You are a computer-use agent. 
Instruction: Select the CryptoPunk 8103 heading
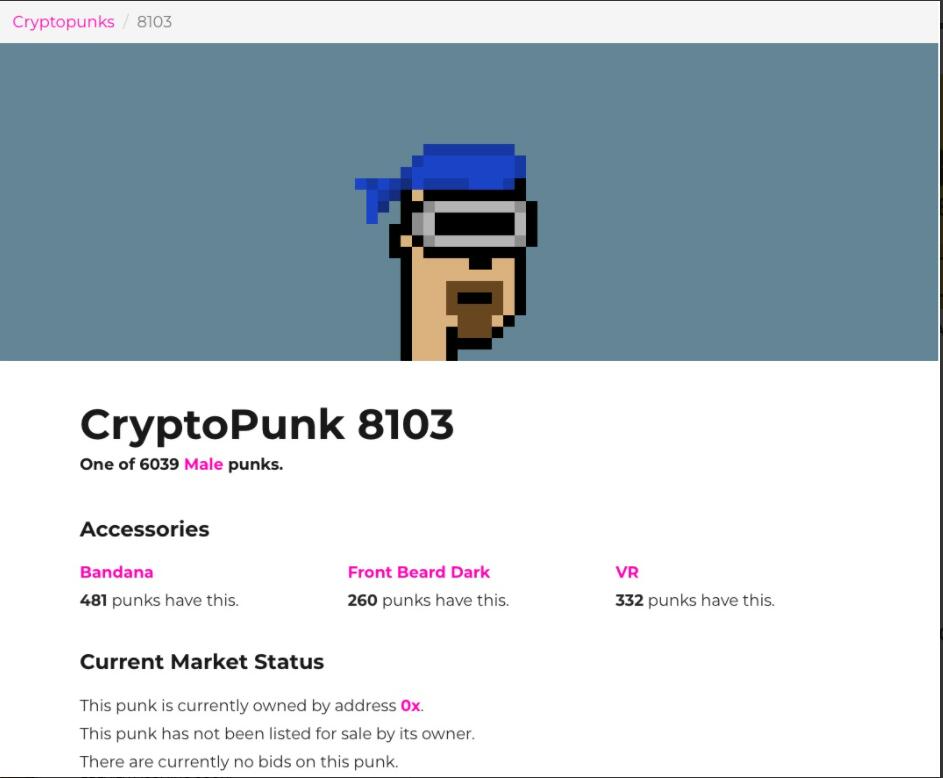(x=266, y=424)
